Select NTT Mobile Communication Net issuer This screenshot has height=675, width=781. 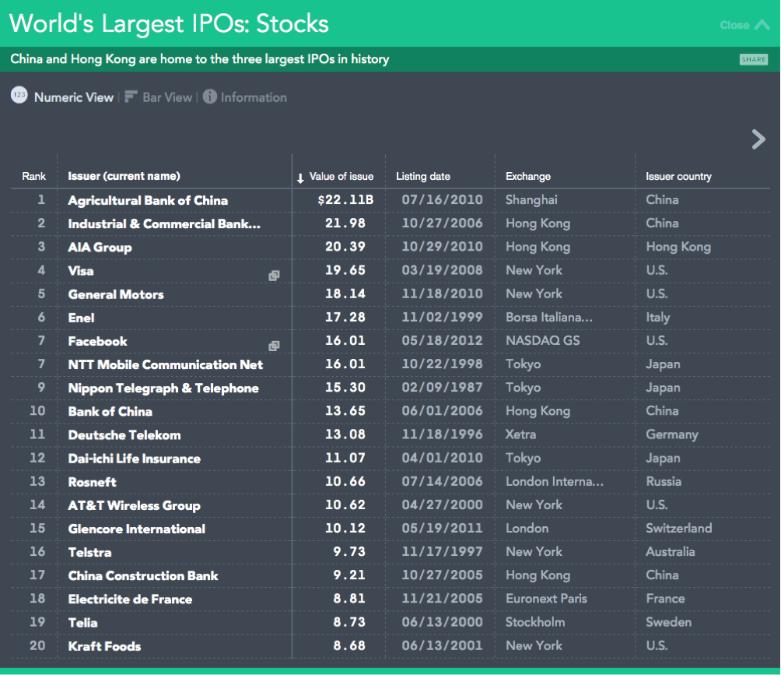click(165, 365)
